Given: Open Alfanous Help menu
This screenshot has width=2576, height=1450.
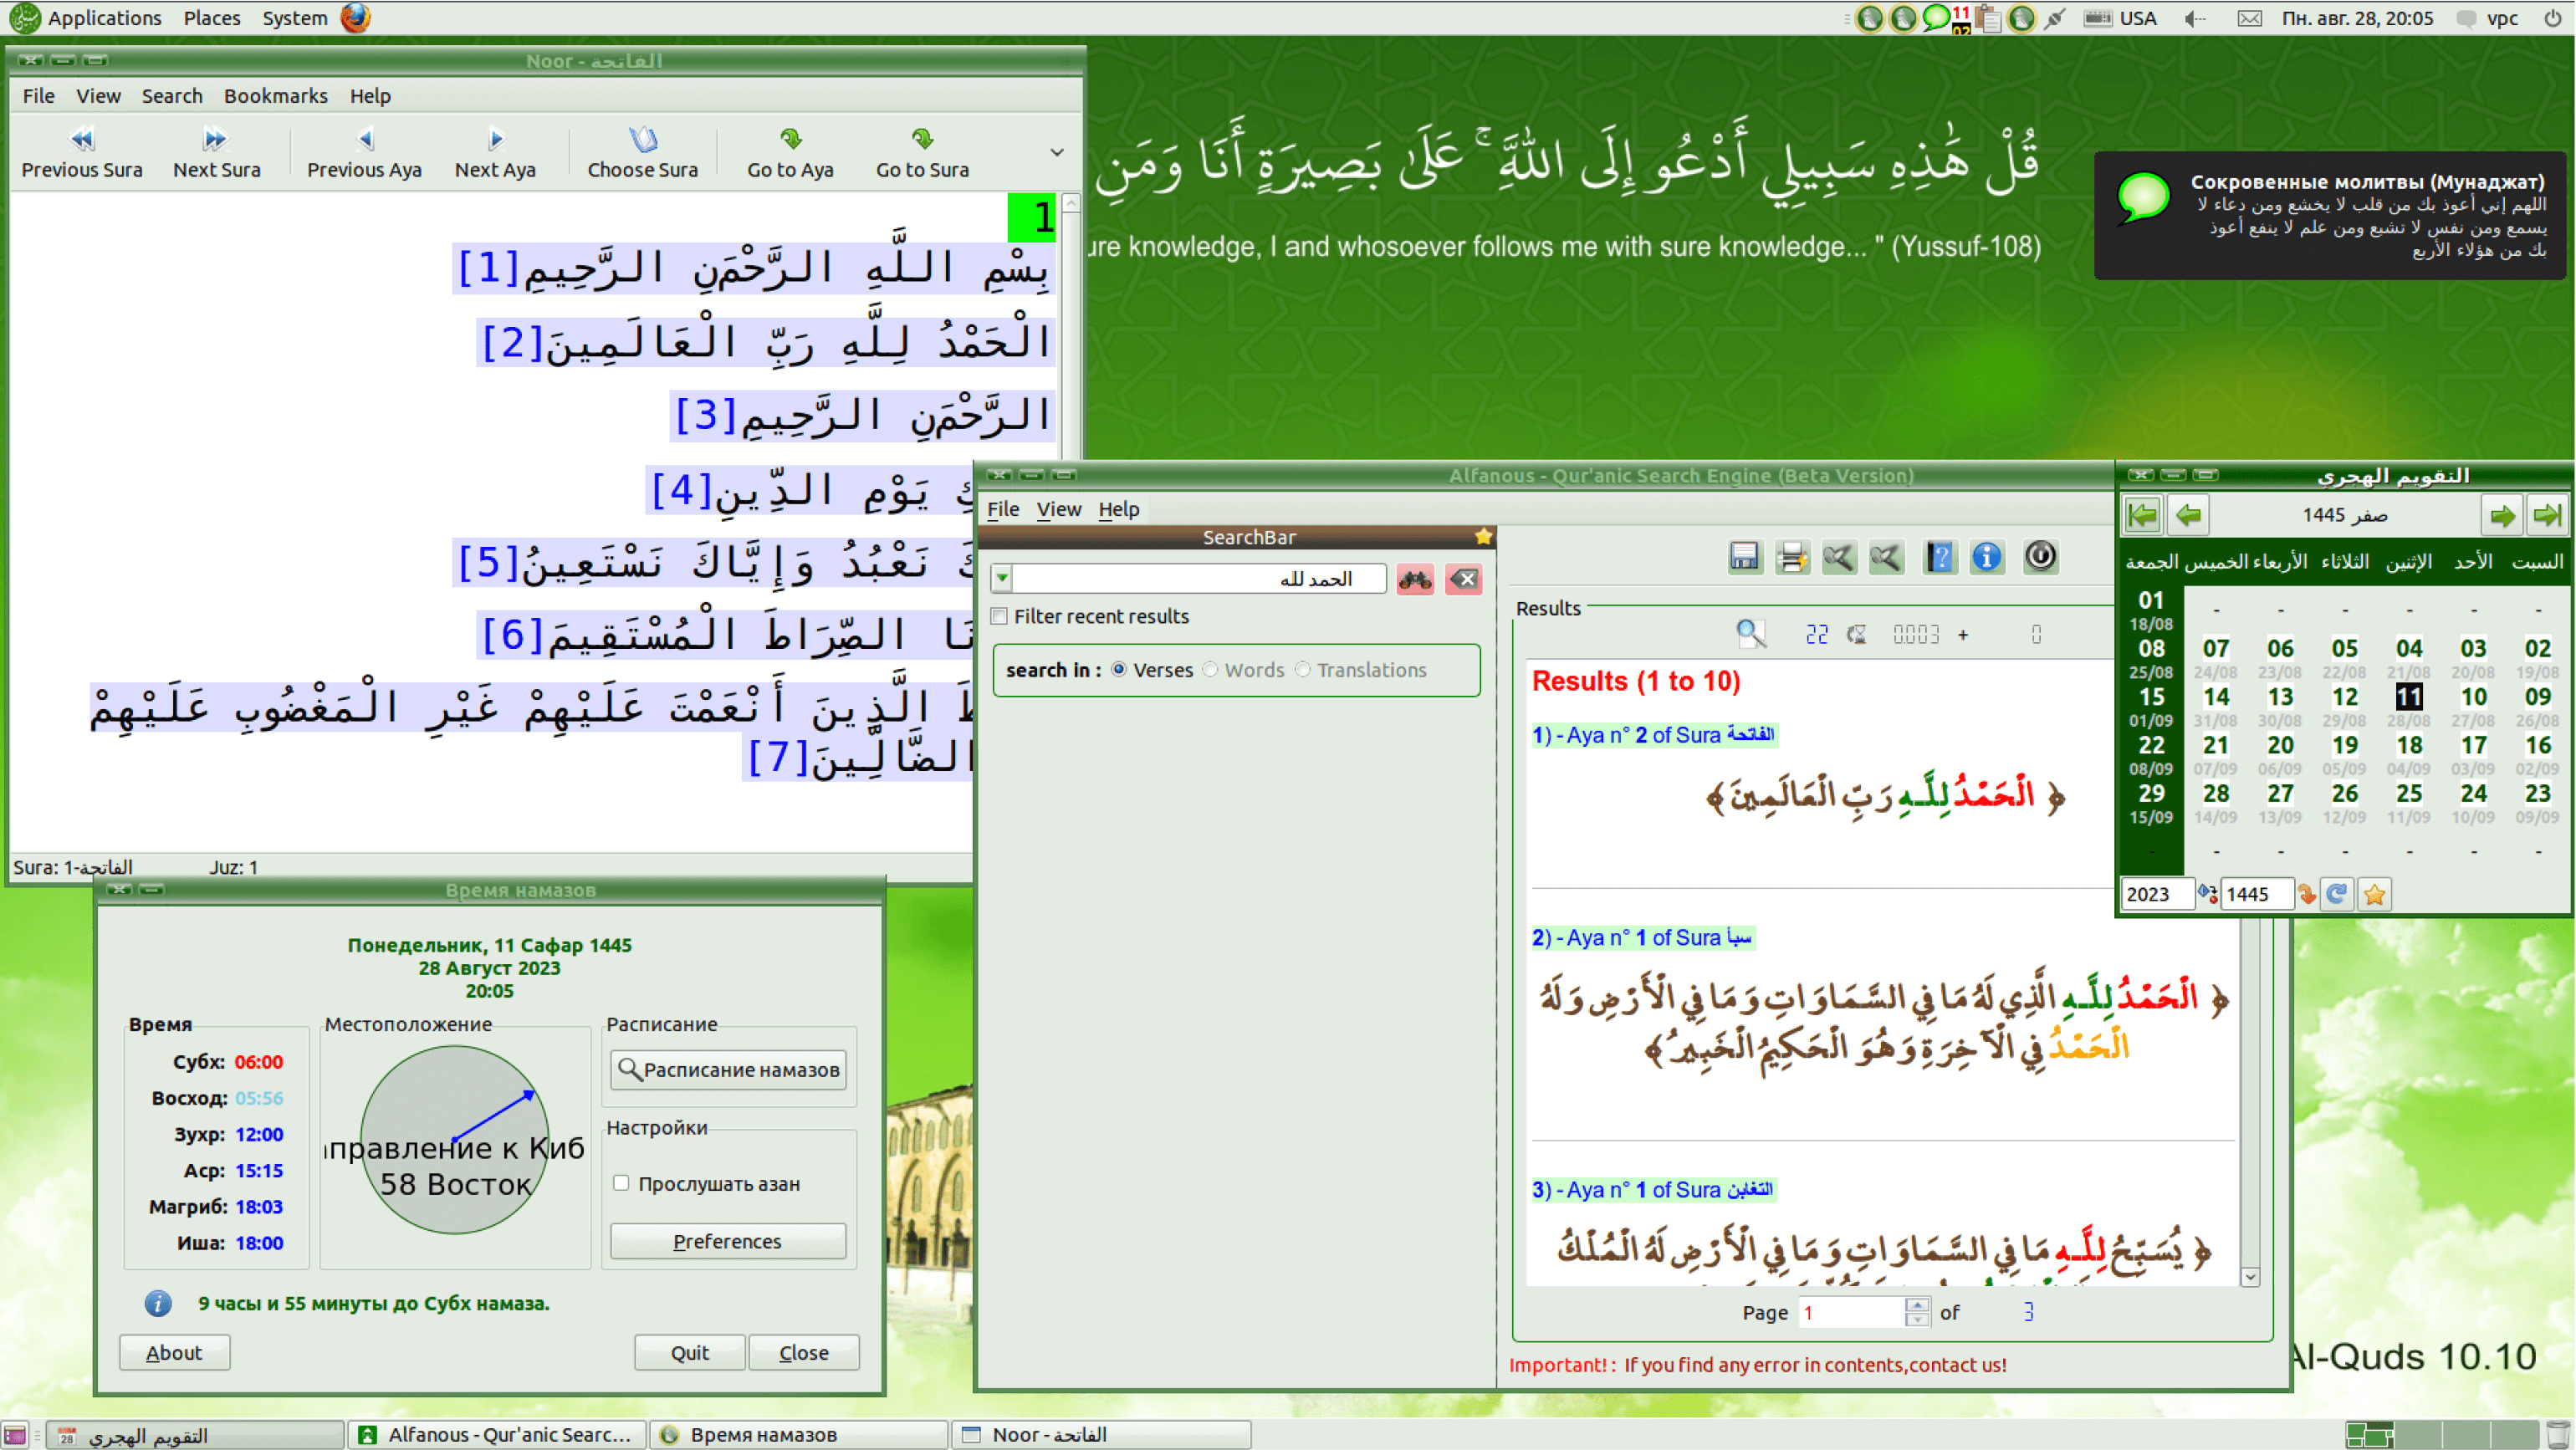Looking at the screenshot, I should 1118,509.
